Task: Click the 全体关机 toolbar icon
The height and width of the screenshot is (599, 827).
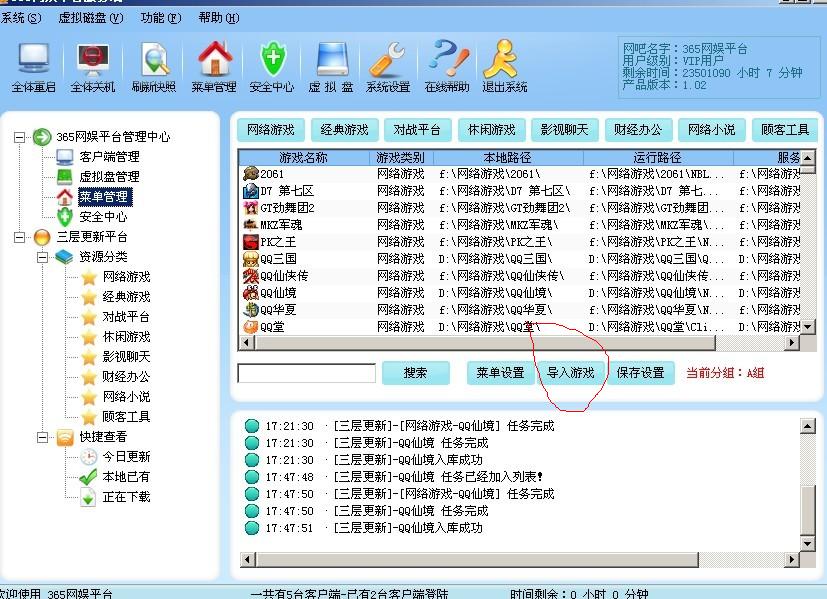Action: click(93, 66)
